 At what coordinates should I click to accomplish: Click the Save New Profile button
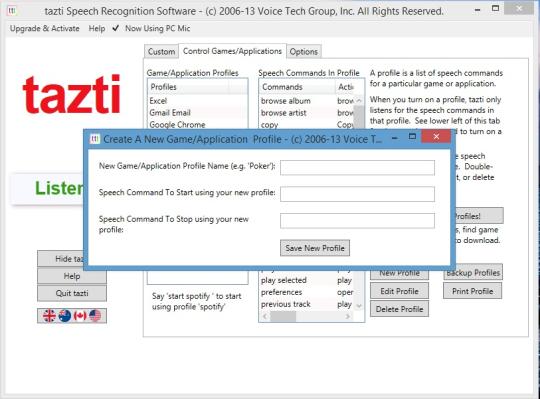point(315,248)
